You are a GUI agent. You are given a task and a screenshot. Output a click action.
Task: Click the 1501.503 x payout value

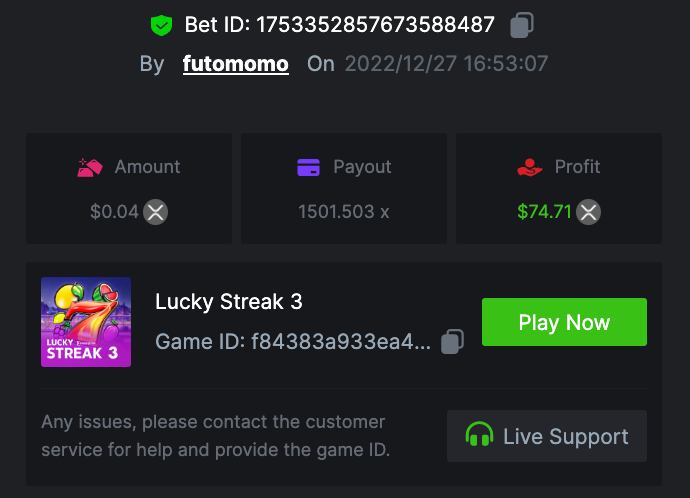343,212
